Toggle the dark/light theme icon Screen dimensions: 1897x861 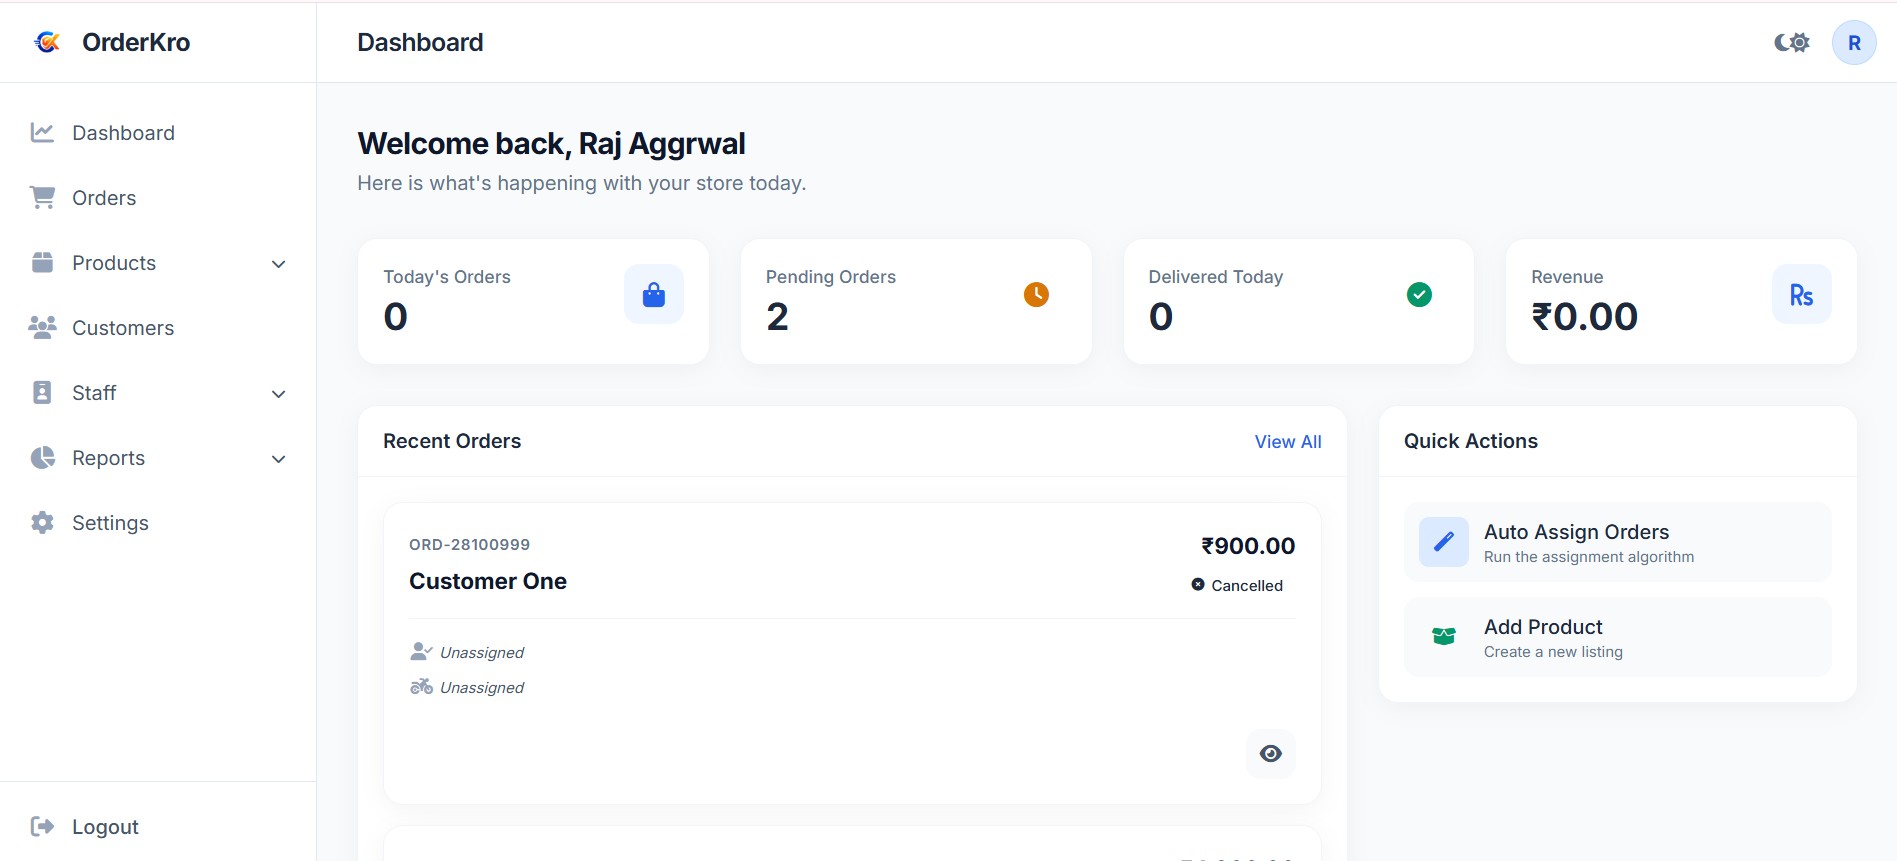[x=1792, y=43]
